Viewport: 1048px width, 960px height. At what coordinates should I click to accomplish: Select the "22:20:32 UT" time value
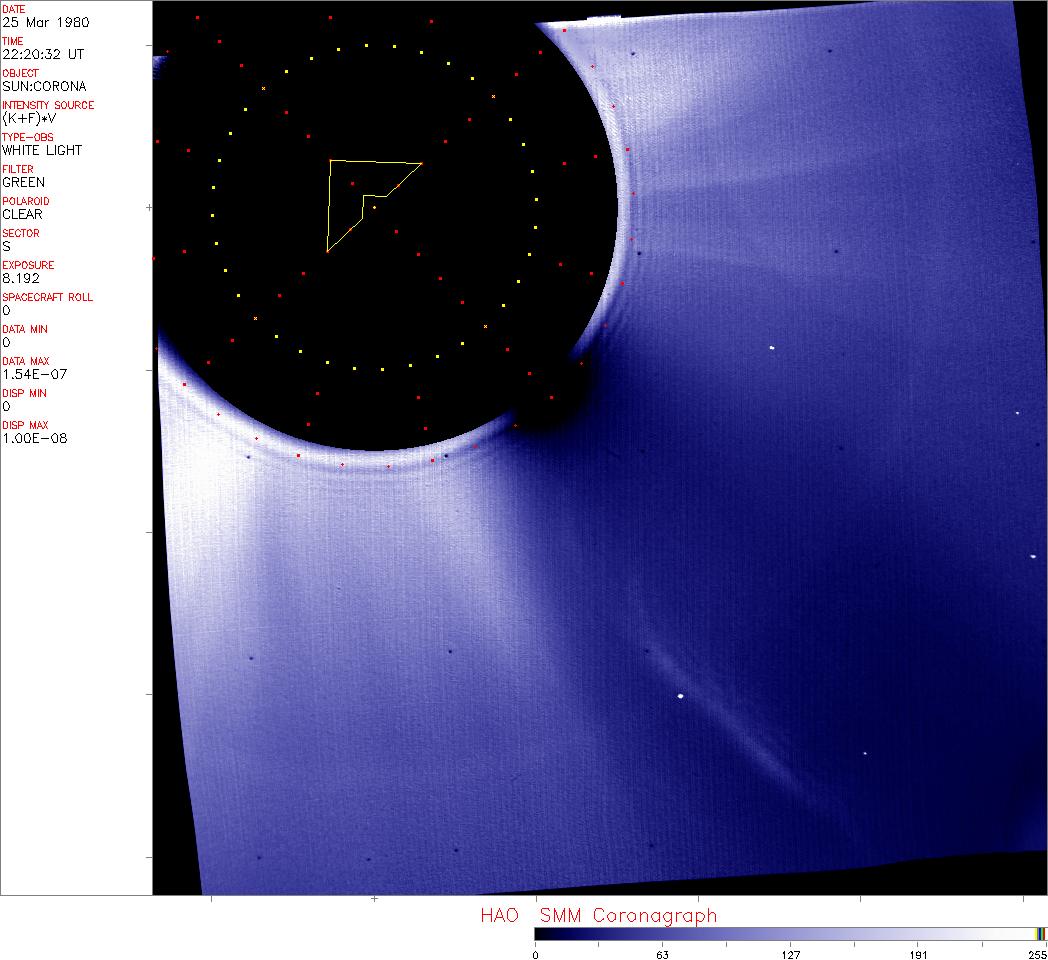pyautogui.click(x=42, y=54)
